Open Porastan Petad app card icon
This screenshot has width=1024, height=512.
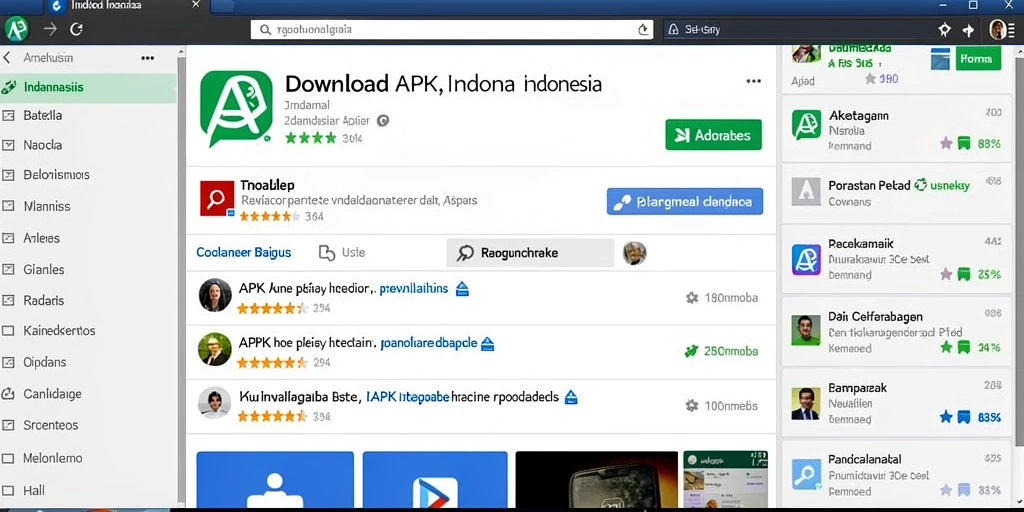(x=807, y=191)
